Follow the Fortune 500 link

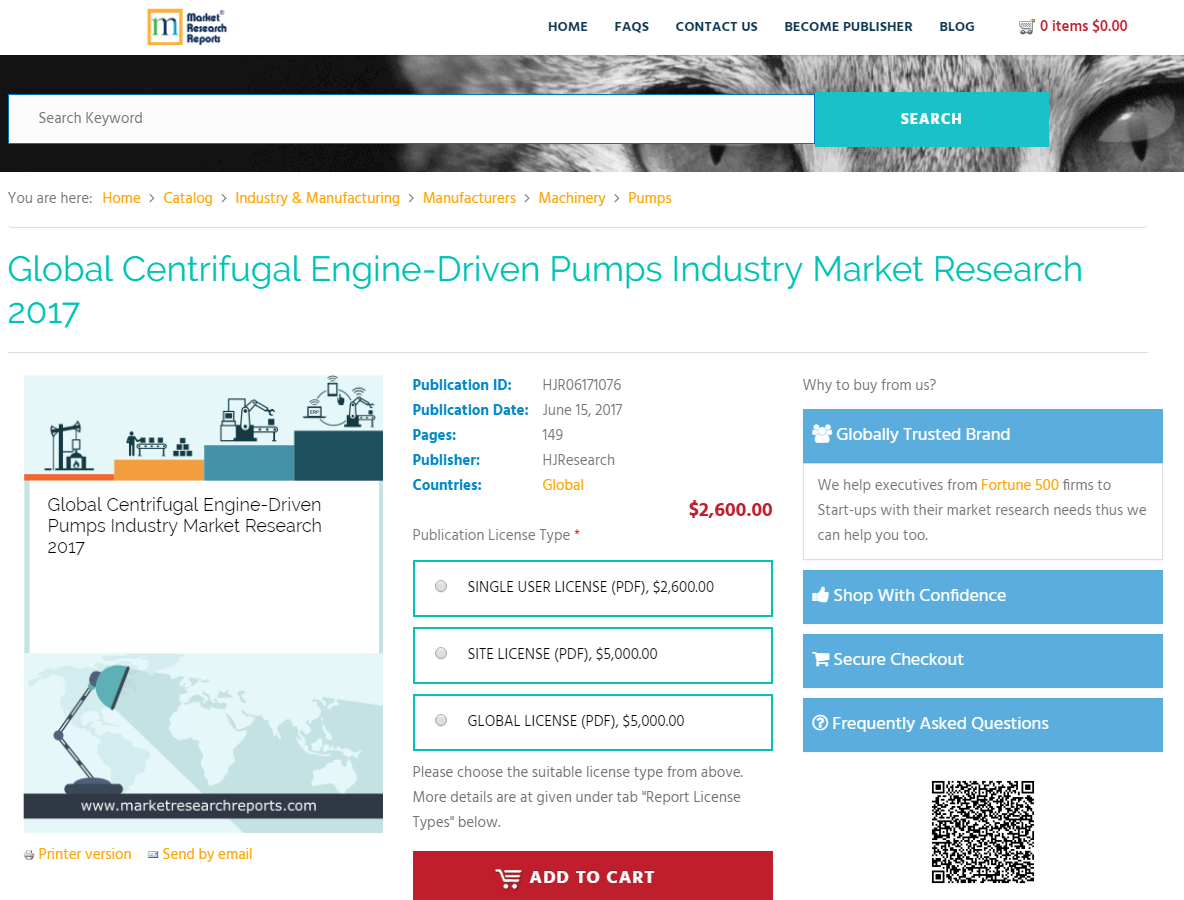pos(1019,485)
